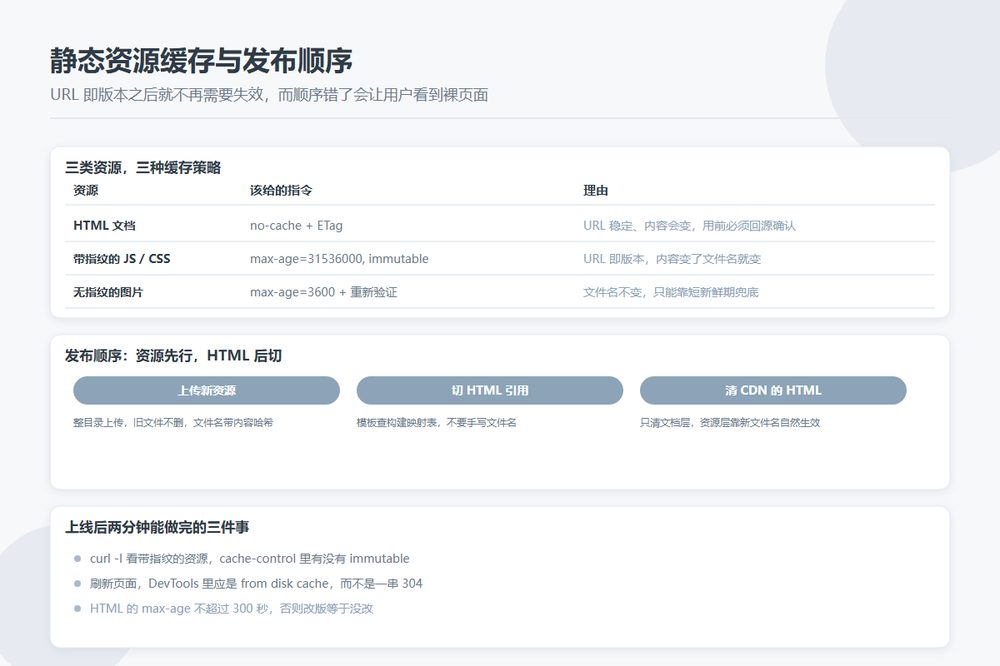Click the heading 发布顺序：资源先行，HTML 后切

tap(173, 355)
